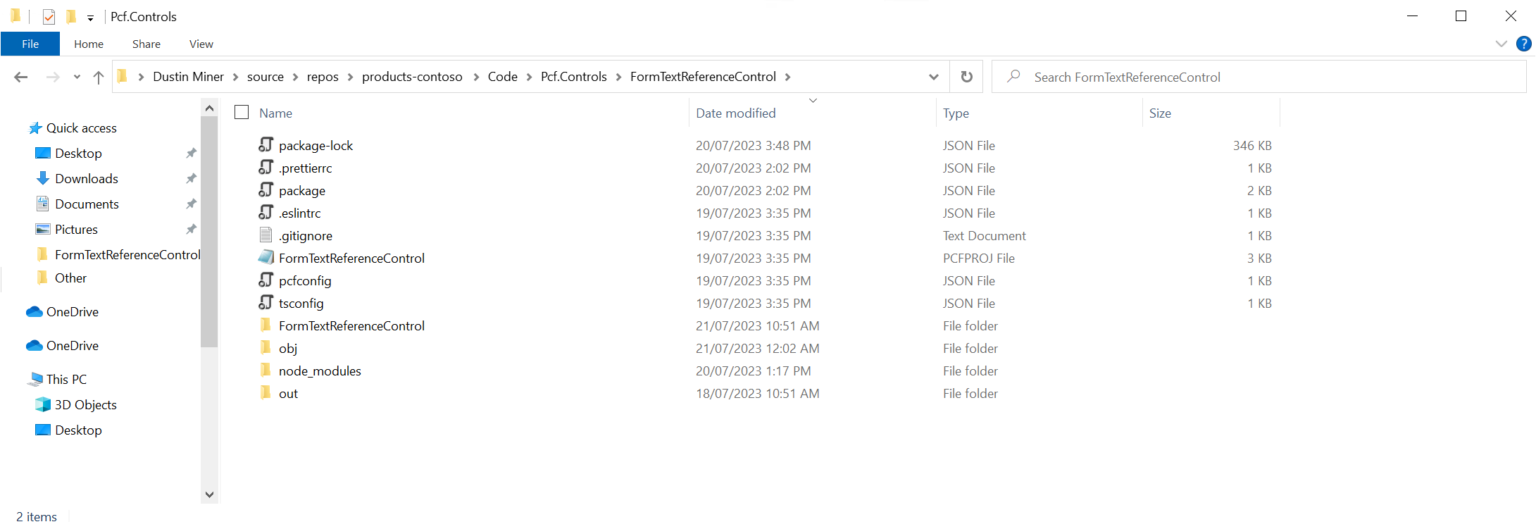Click the package-lock JSON file icon
1536x529 pixels.
265,145
